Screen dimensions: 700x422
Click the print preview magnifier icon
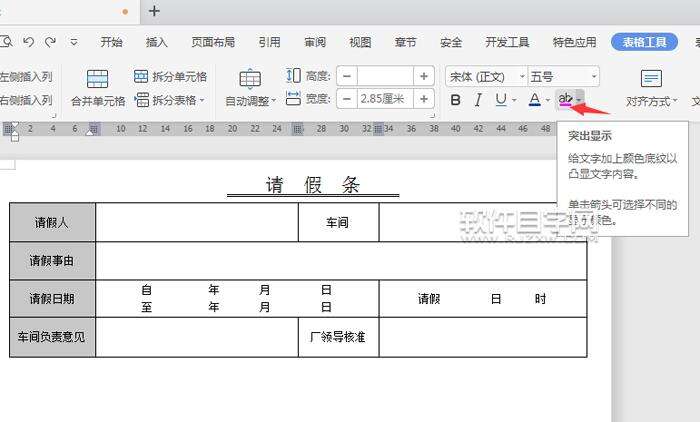pyautogui.click(x=6, y=42)
